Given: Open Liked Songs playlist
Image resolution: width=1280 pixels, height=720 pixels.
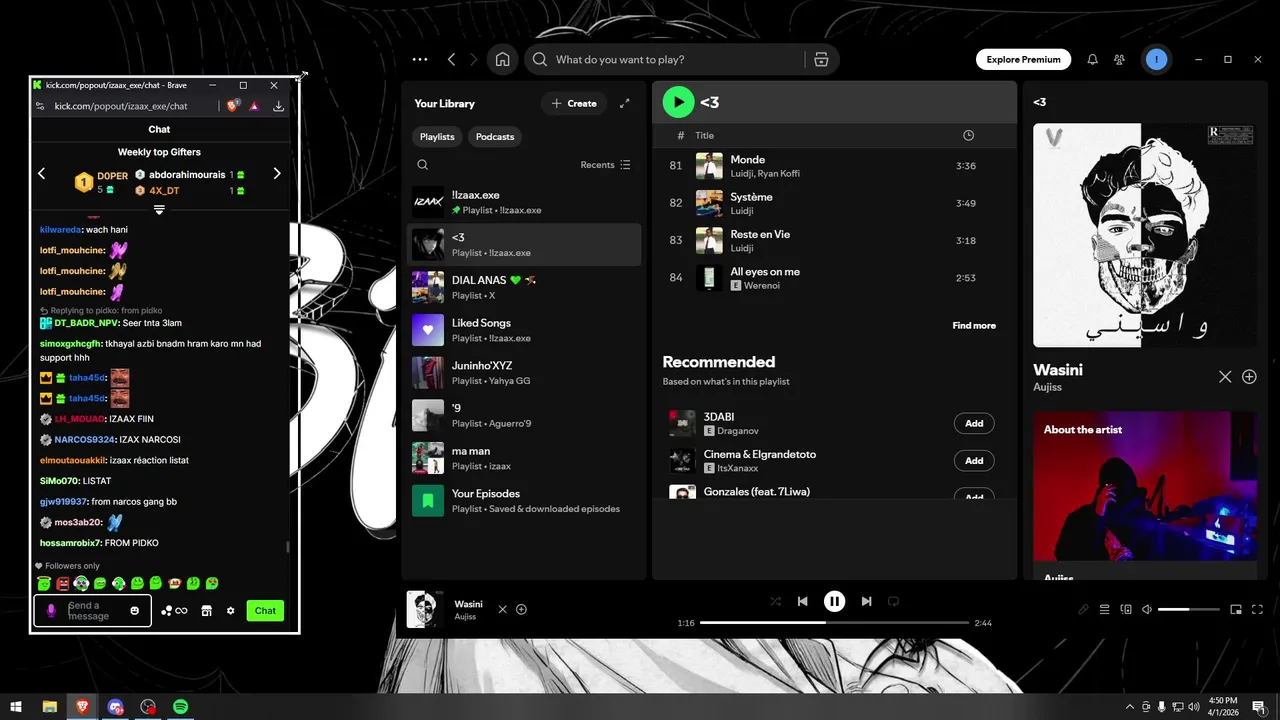Looking at the screenshot, I should coord(526,330).
